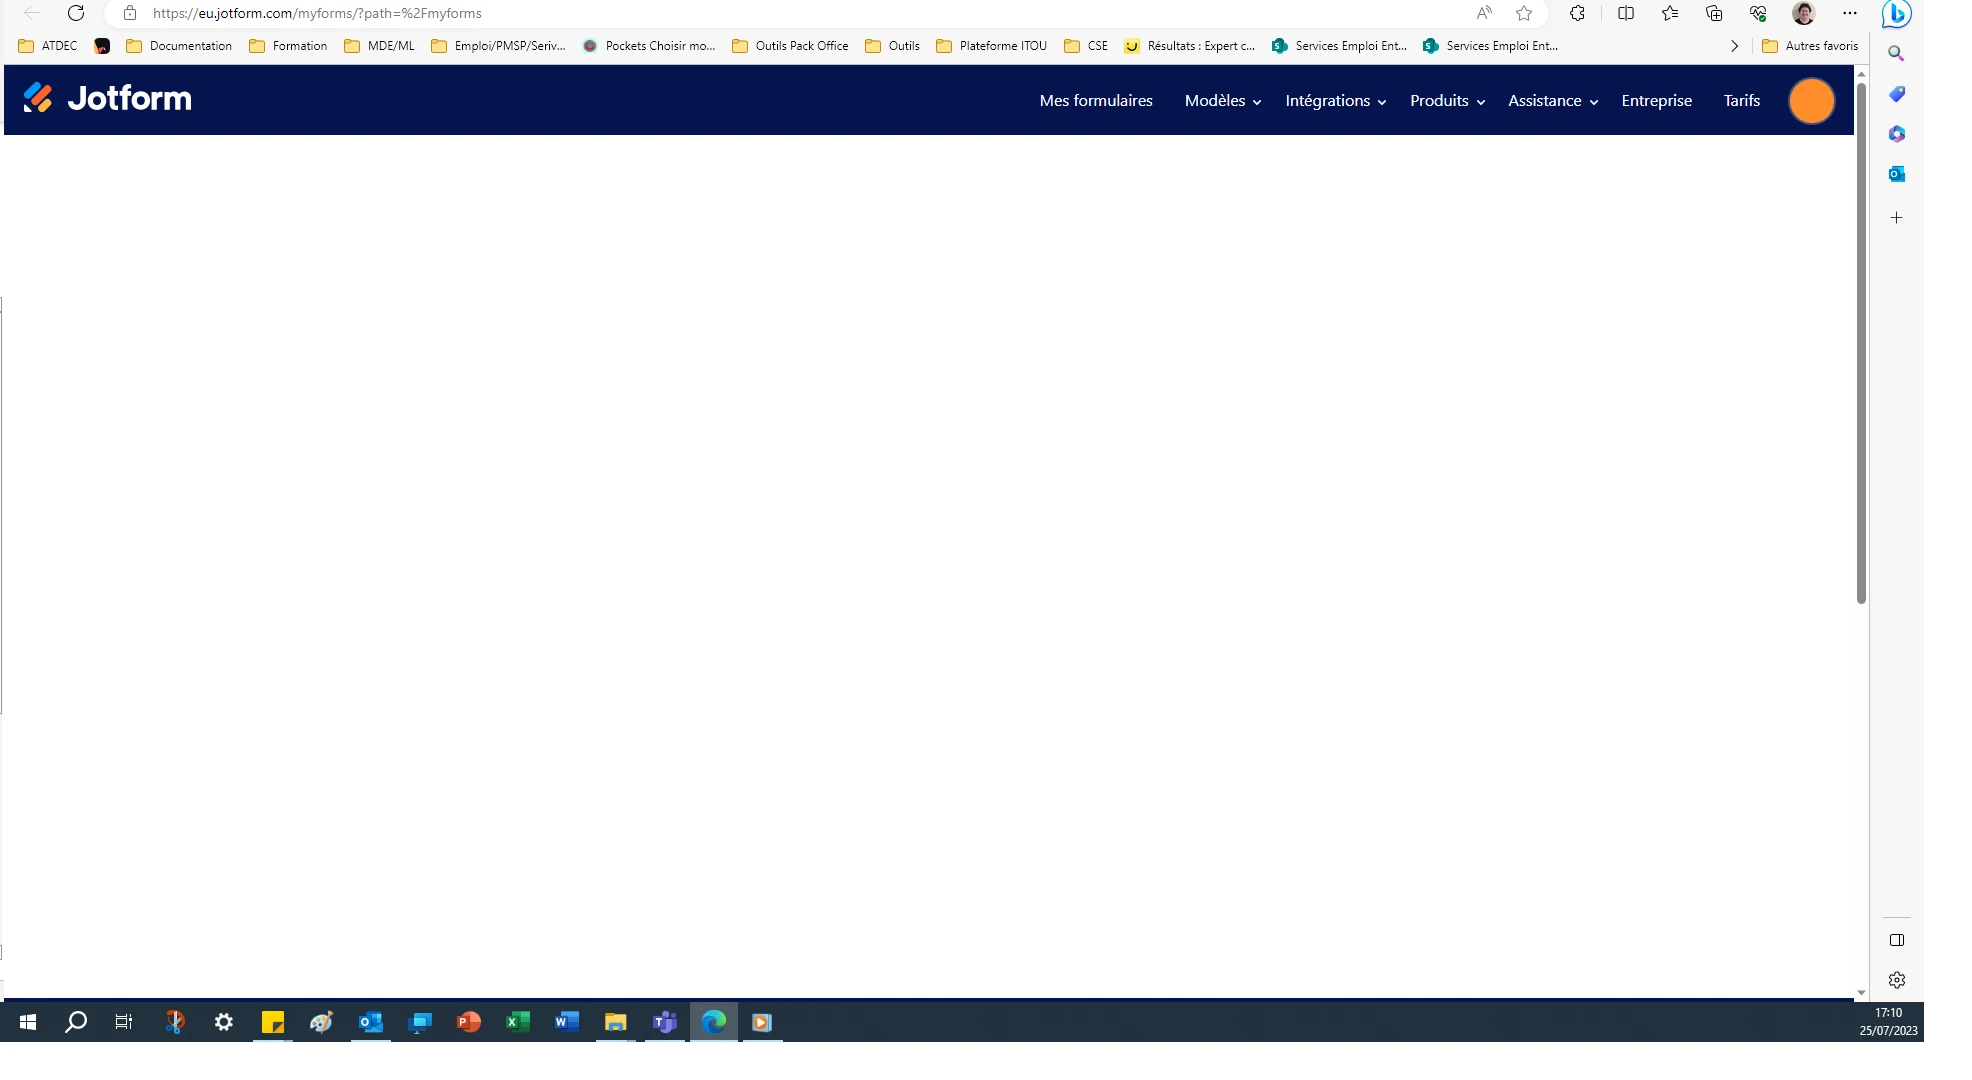Add a new sidebar item with the plus
The image size is (1972, 1080).
coord(1896,217)
